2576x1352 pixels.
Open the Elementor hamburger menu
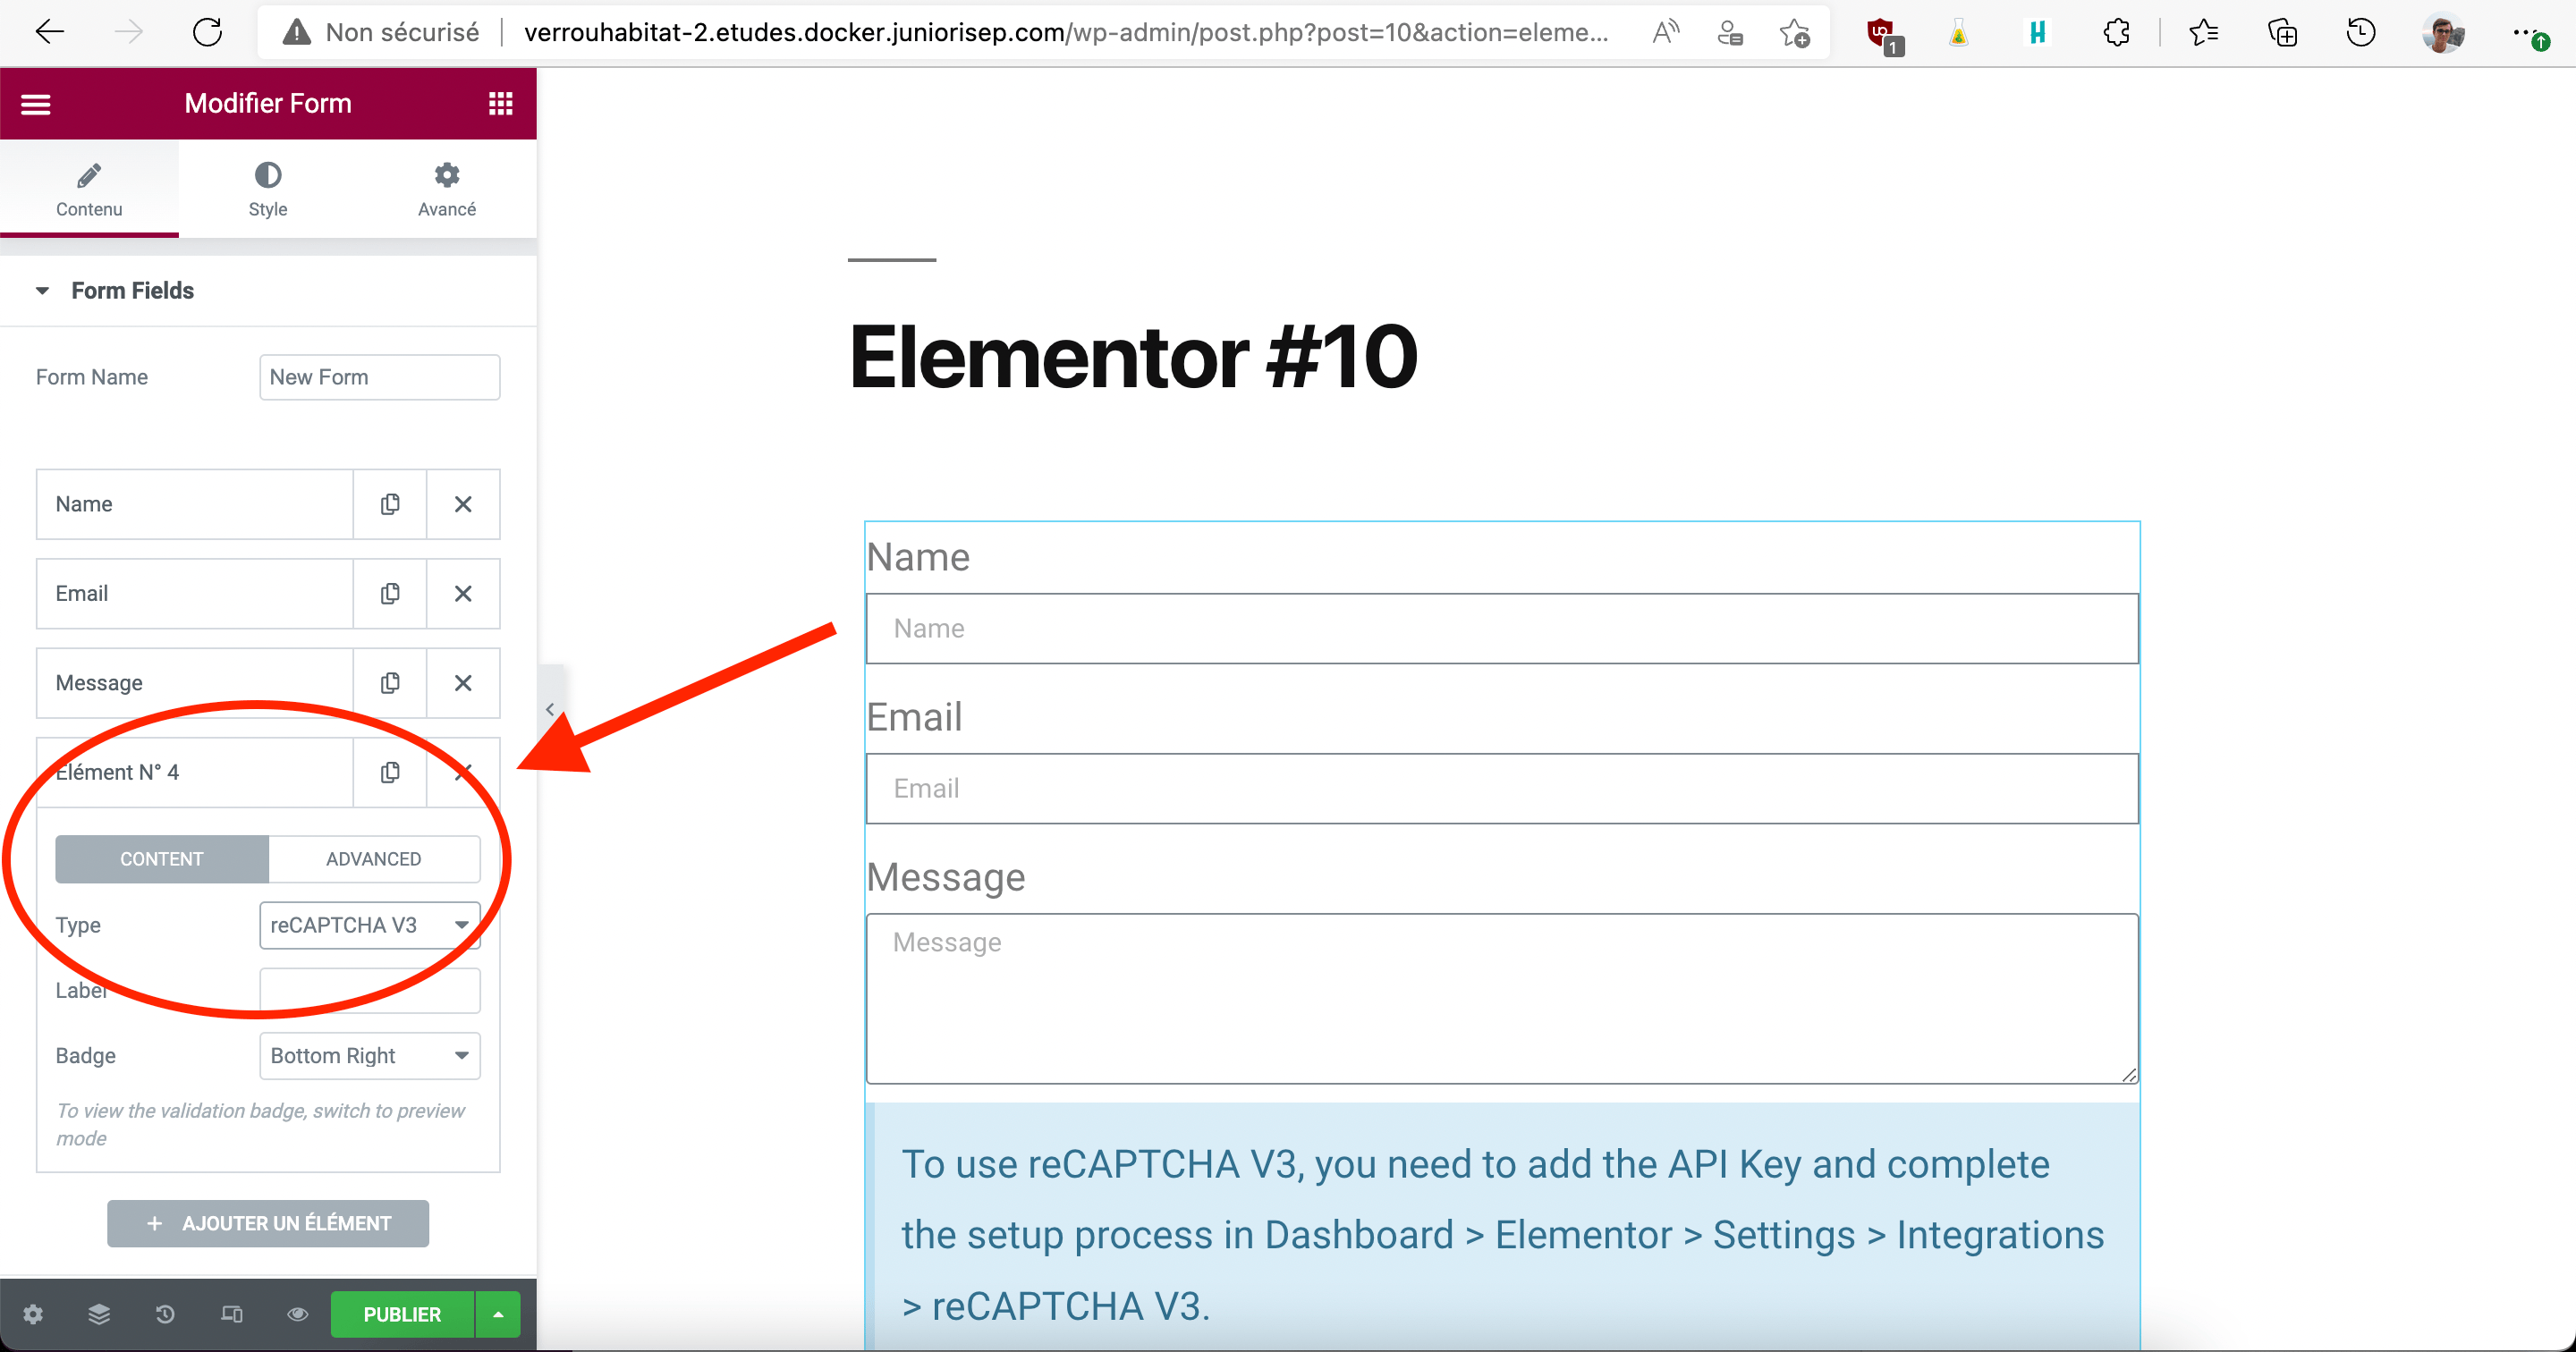pyautogui.click(x=36, y=104)
